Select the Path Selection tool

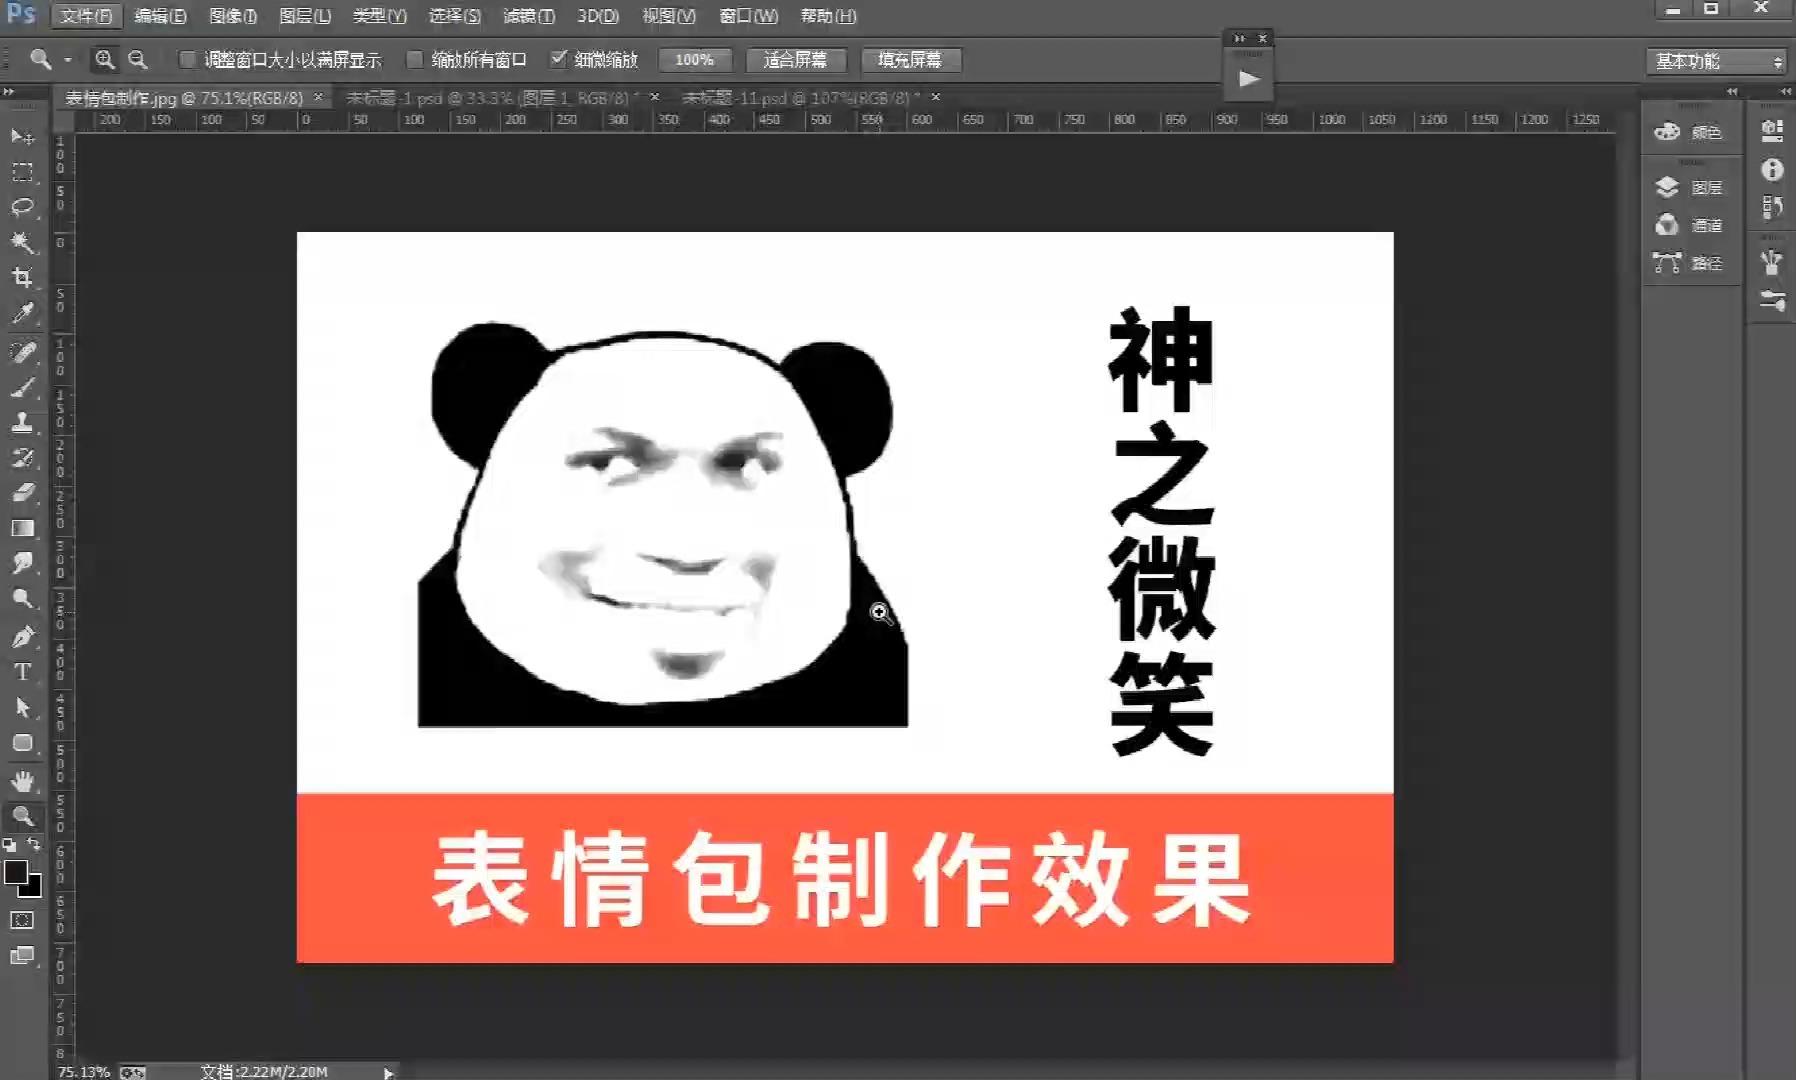(x=22, y=708)
